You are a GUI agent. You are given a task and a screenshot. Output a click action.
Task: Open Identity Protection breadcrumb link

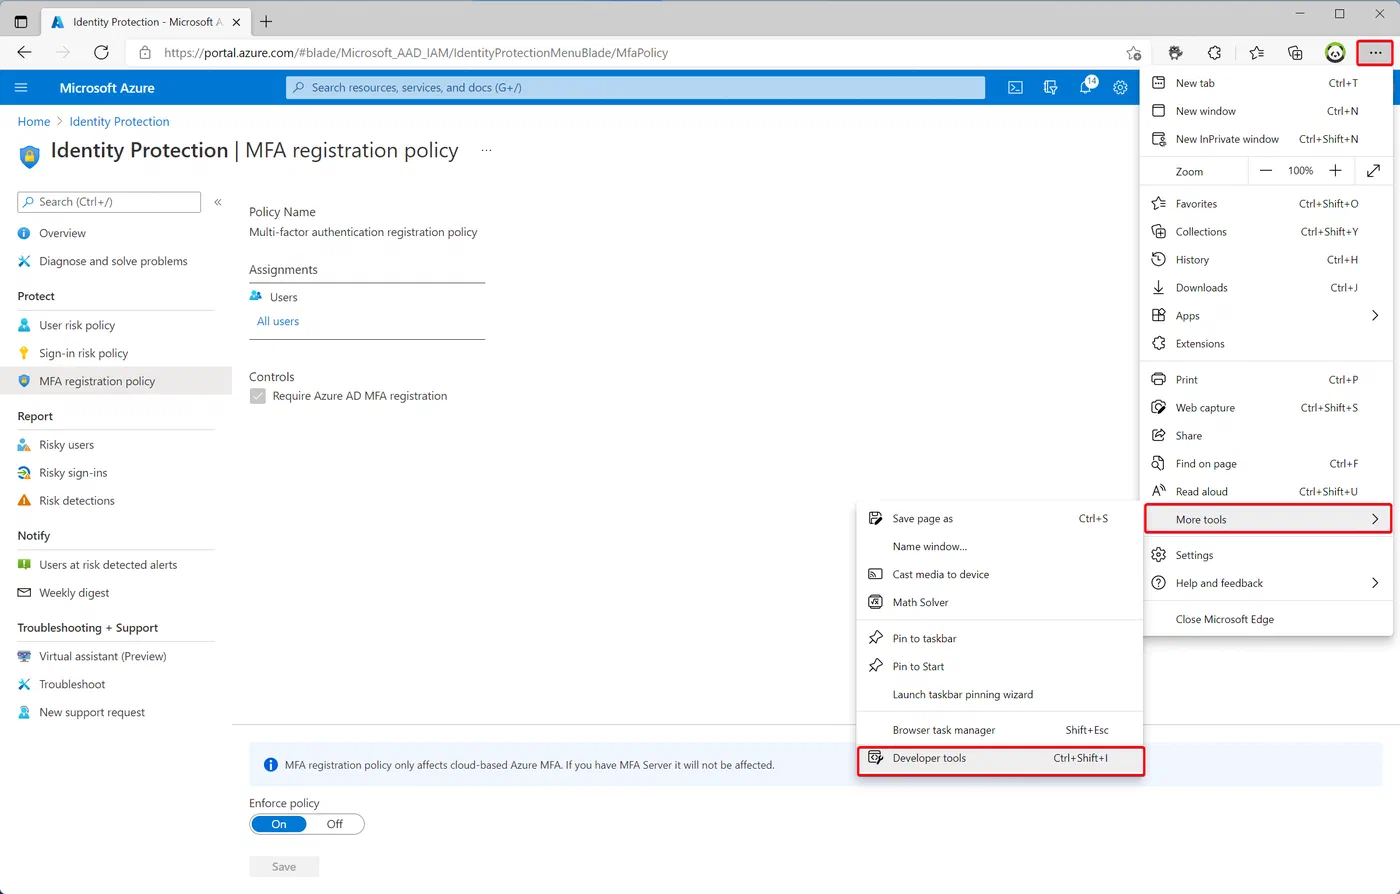pos(119,121)
